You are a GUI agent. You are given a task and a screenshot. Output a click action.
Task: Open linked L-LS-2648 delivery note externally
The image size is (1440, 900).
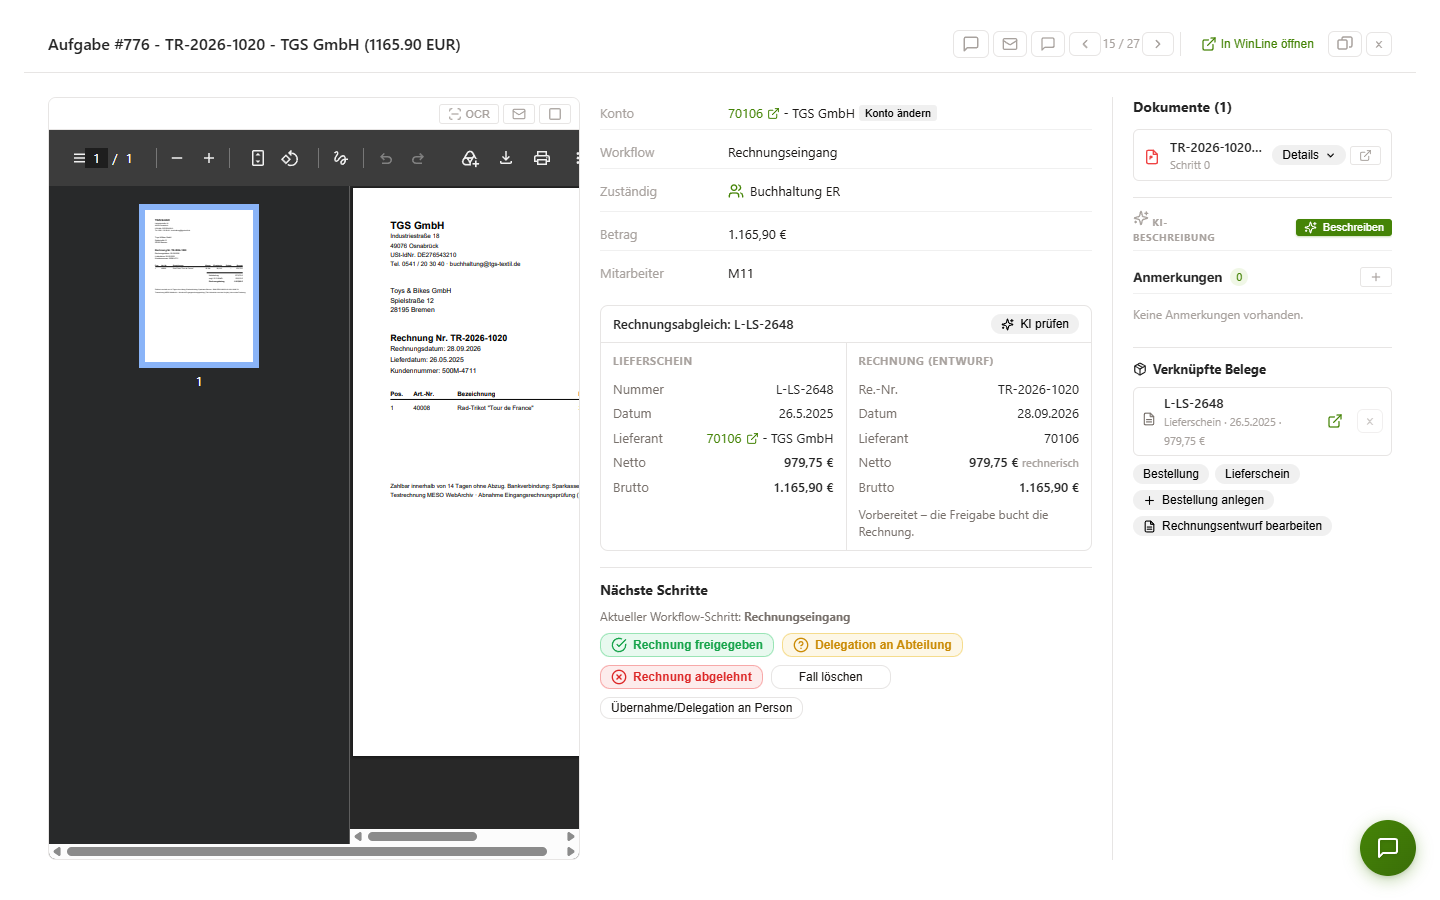click(x=1335, y=421)
